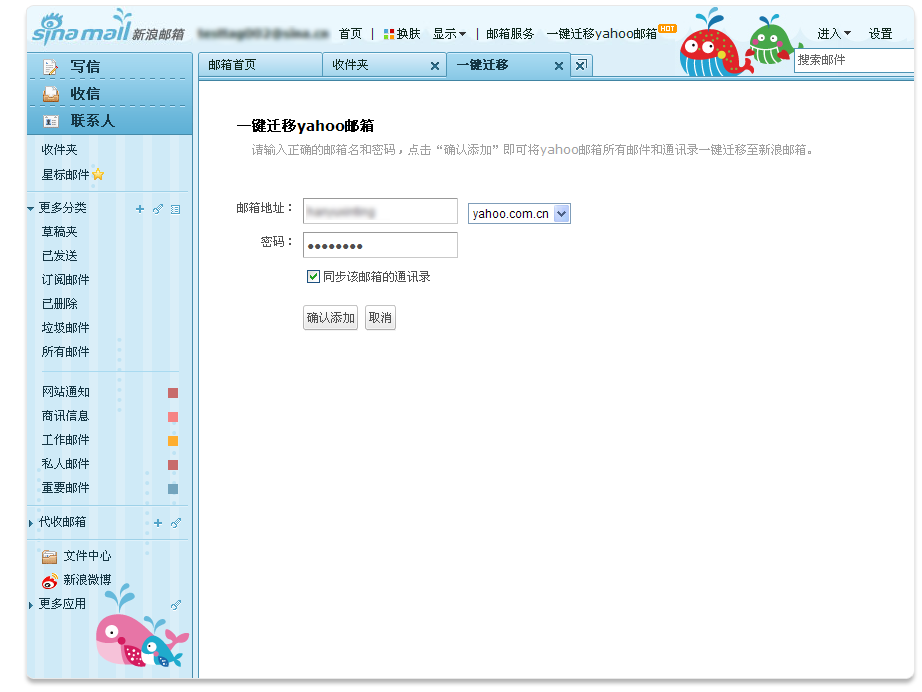This screenshot has width=922, height=692.
Task: Open the 一键迁移yahoo邮箱 top link
Action: (x=602, y=34)
